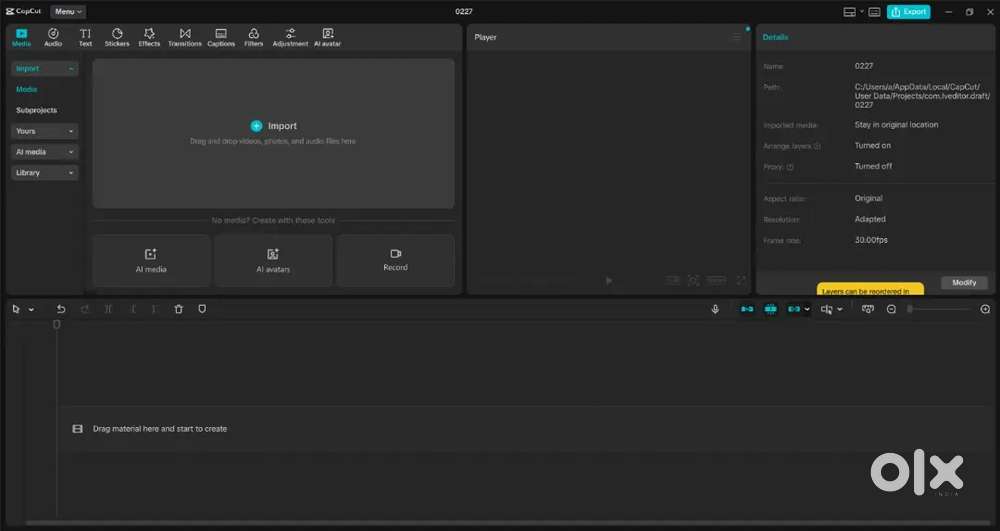This screenshot has width=1000, height=531.
Task: Expand the AI media sidebar dropdown
Action: 44,152
